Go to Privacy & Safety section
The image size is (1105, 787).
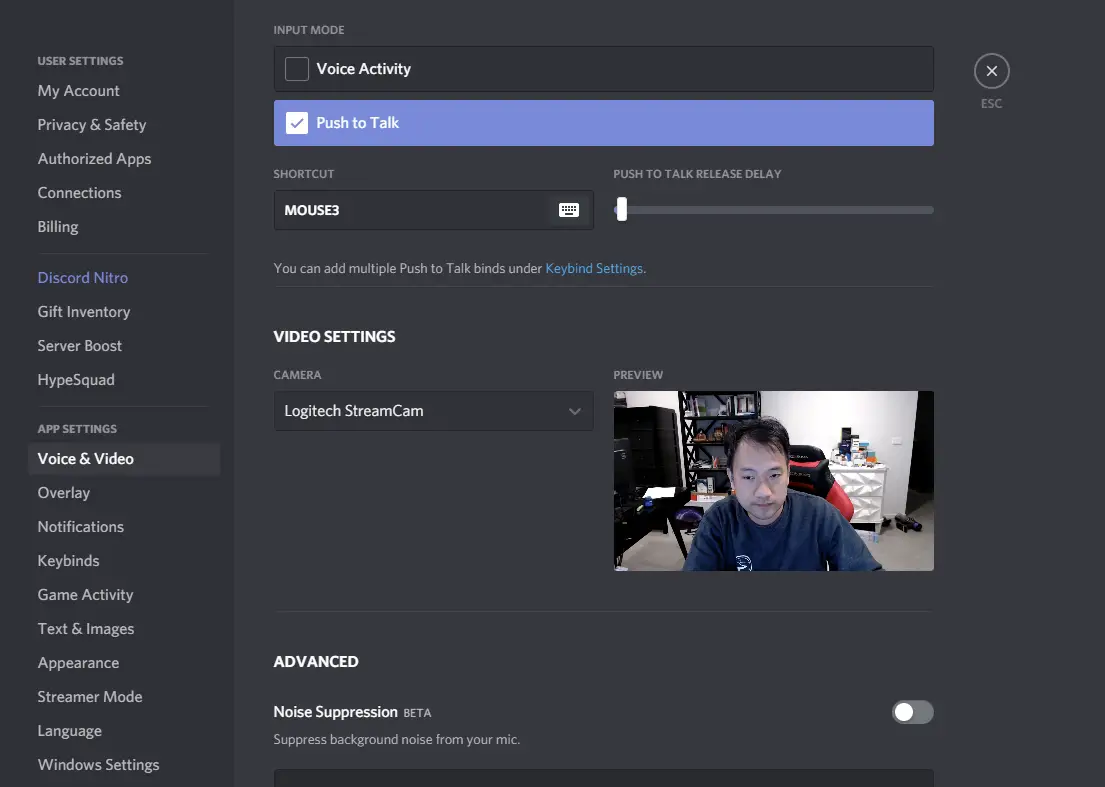click(x=92, y=125)
